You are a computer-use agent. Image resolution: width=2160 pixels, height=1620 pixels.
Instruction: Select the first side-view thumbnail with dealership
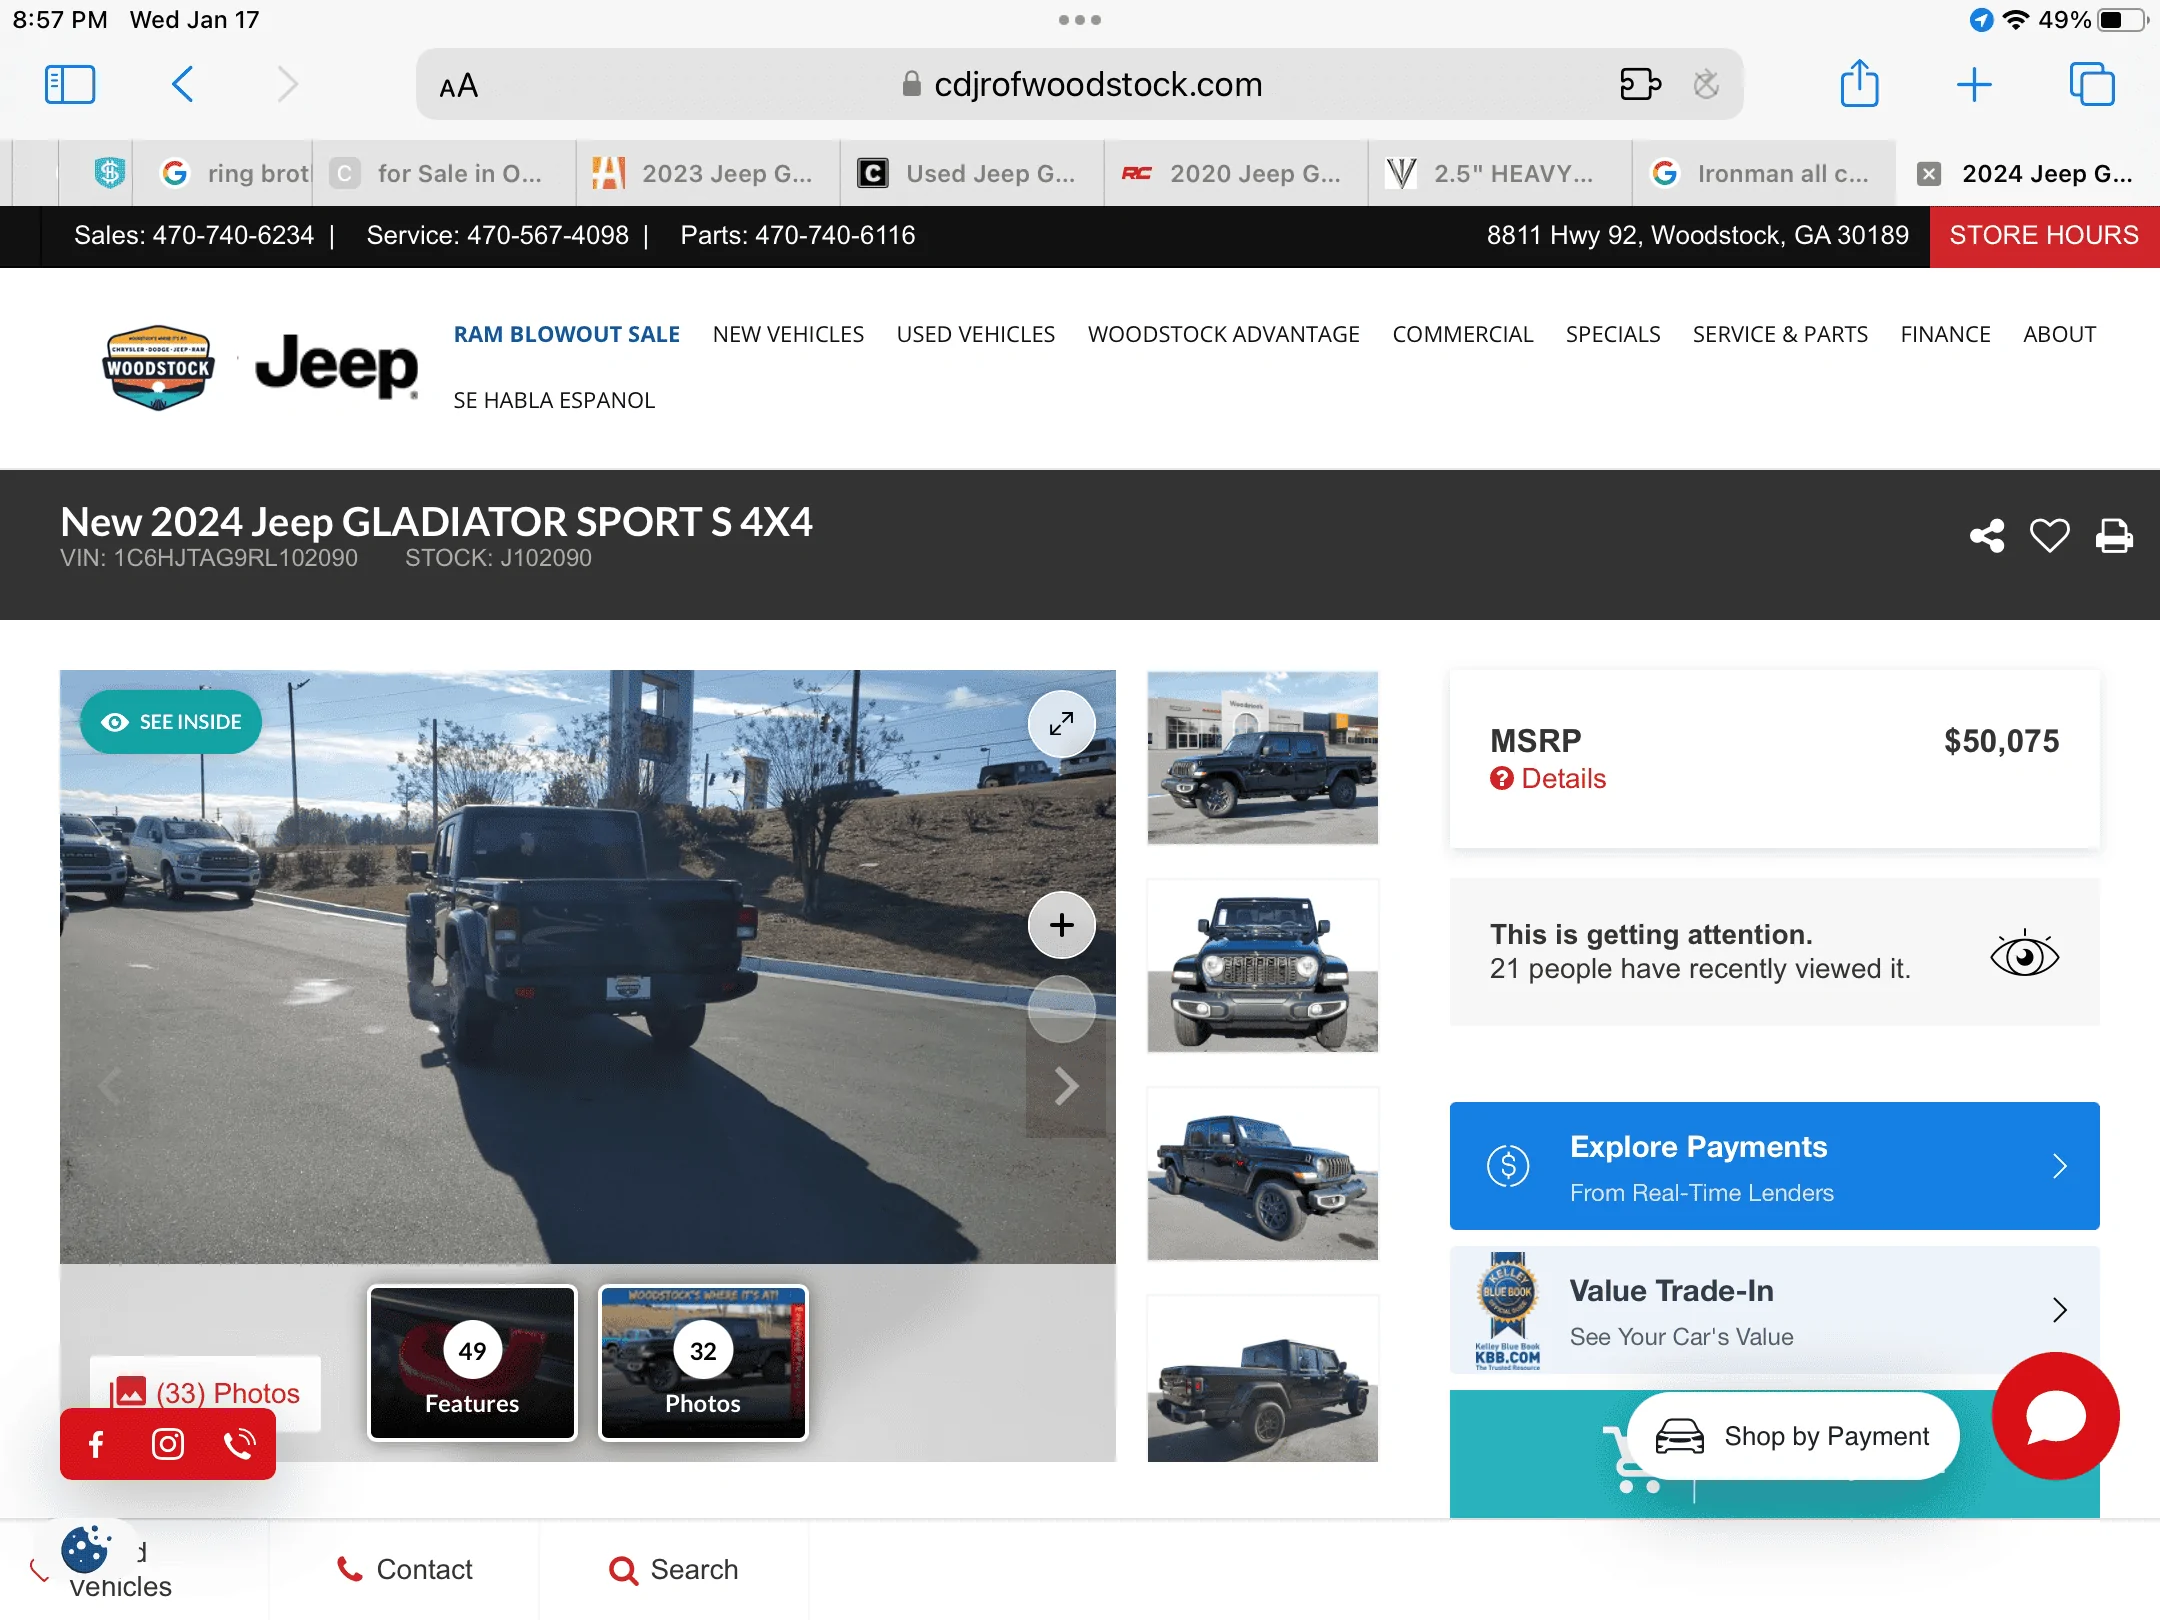click(1262, 758)
